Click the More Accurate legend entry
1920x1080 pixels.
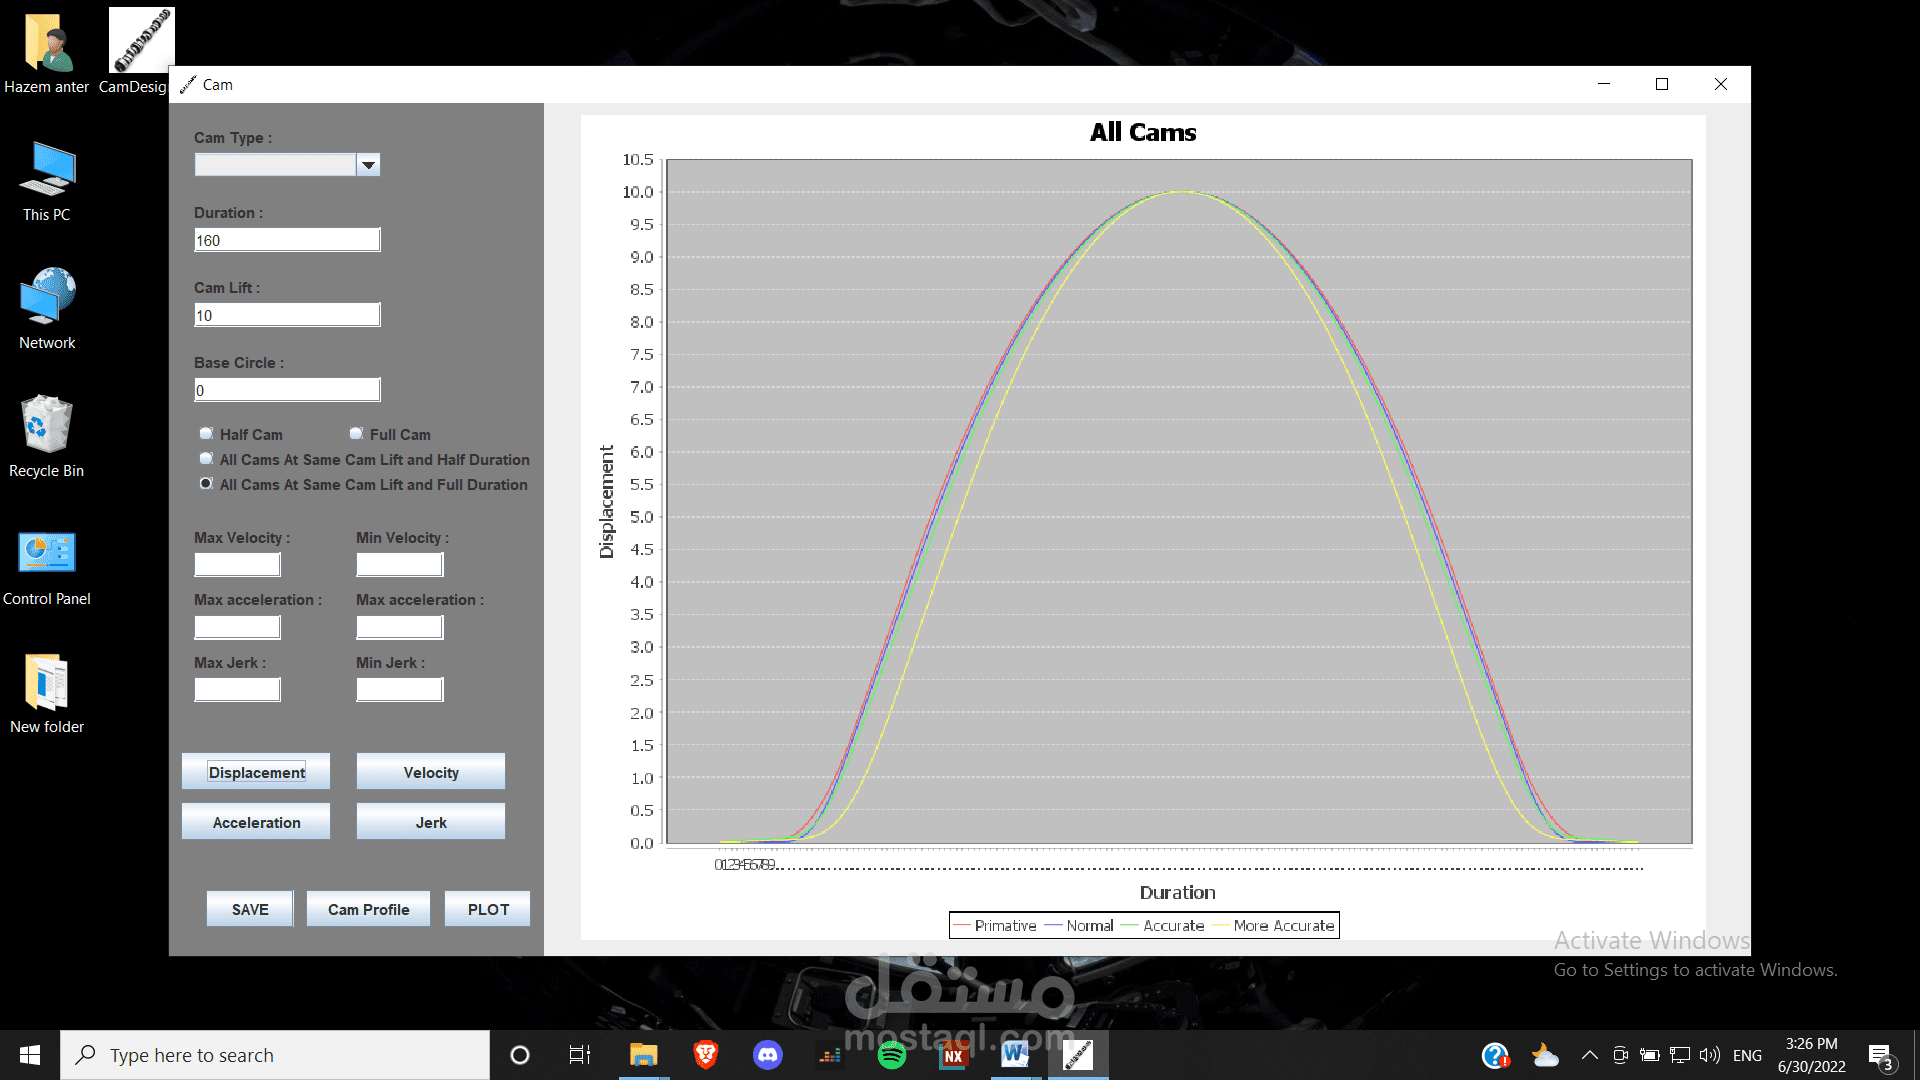tap(1273, 926)
